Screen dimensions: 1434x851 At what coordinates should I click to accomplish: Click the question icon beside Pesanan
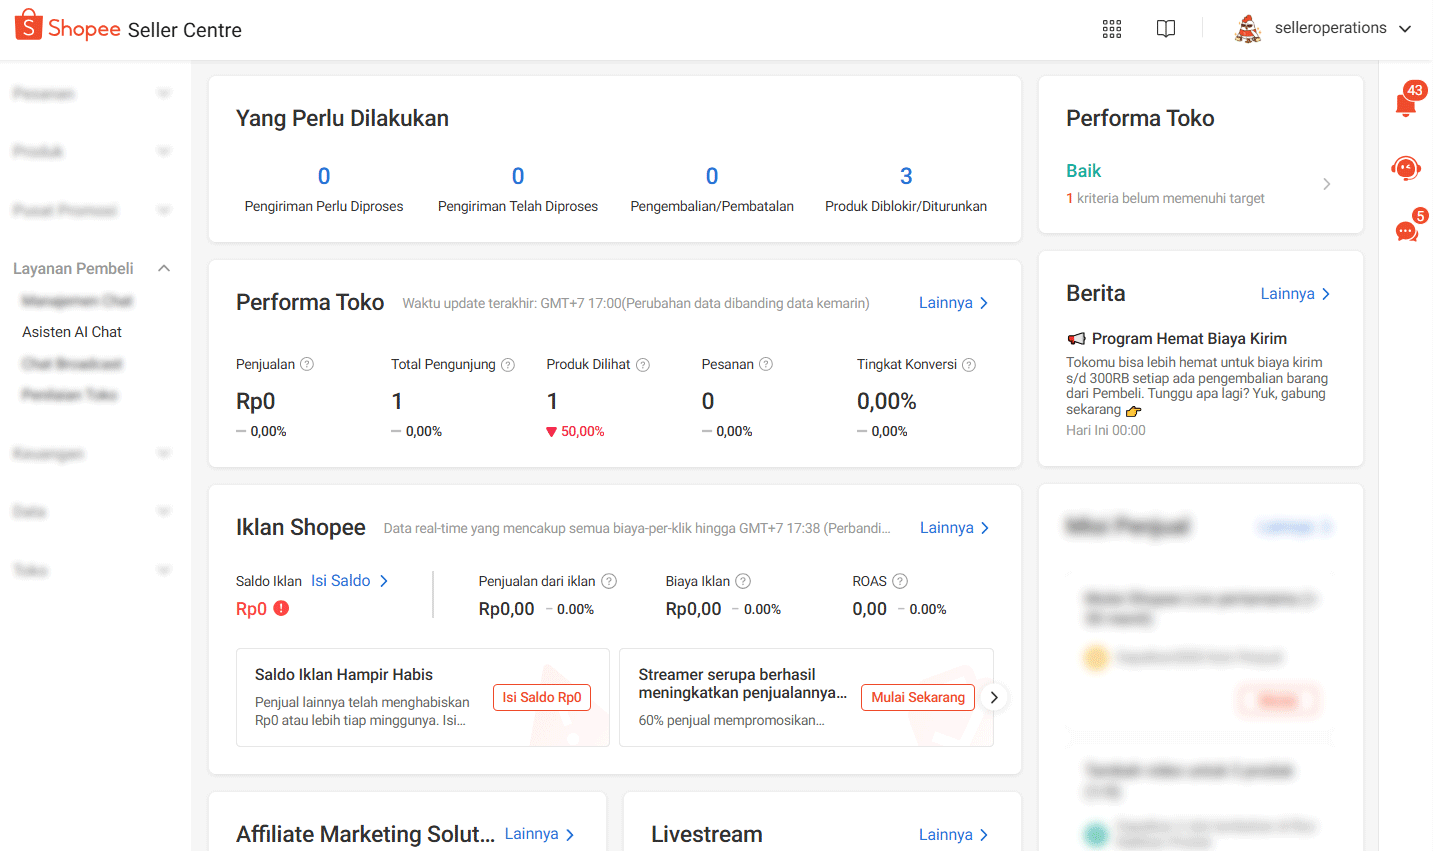click(766, 364)
